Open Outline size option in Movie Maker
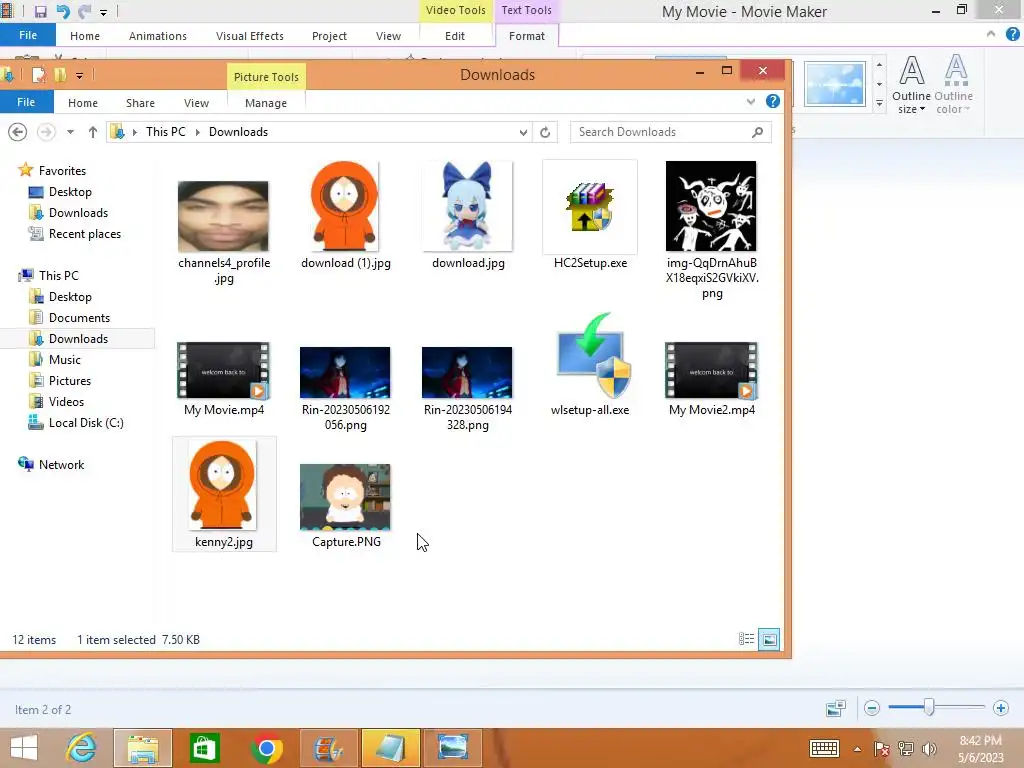 [911, 85]
